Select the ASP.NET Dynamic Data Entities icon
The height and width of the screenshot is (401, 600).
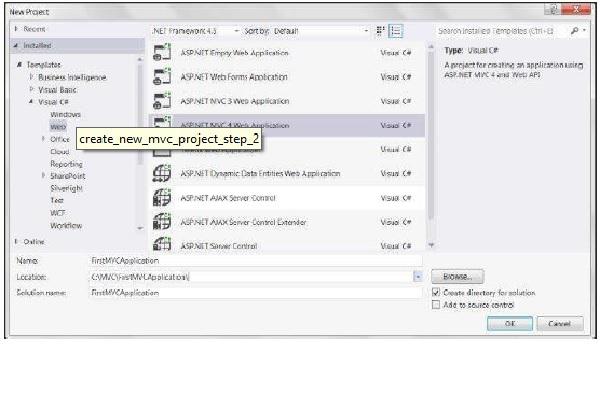(163, 174)
